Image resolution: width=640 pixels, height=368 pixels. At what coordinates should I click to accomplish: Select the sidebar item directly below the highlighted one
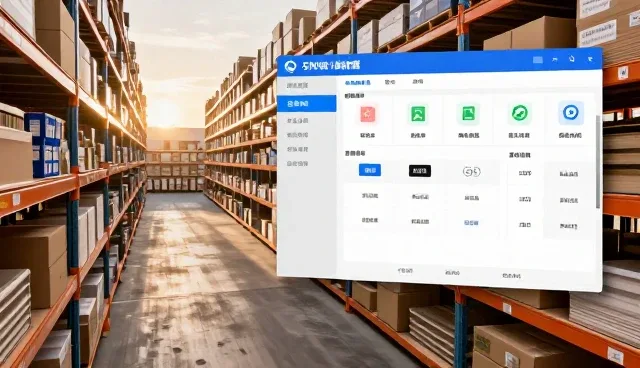pos(298,121)
